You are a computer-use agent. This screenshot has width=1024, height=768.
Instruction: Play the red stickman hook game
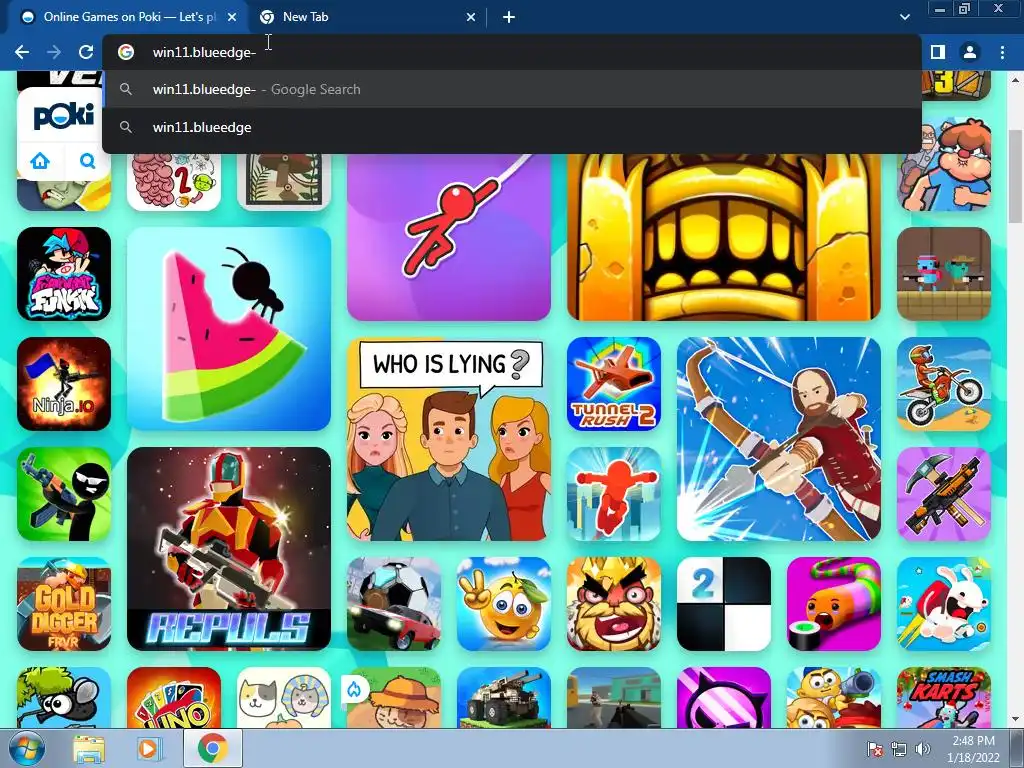tap(449, 237)
